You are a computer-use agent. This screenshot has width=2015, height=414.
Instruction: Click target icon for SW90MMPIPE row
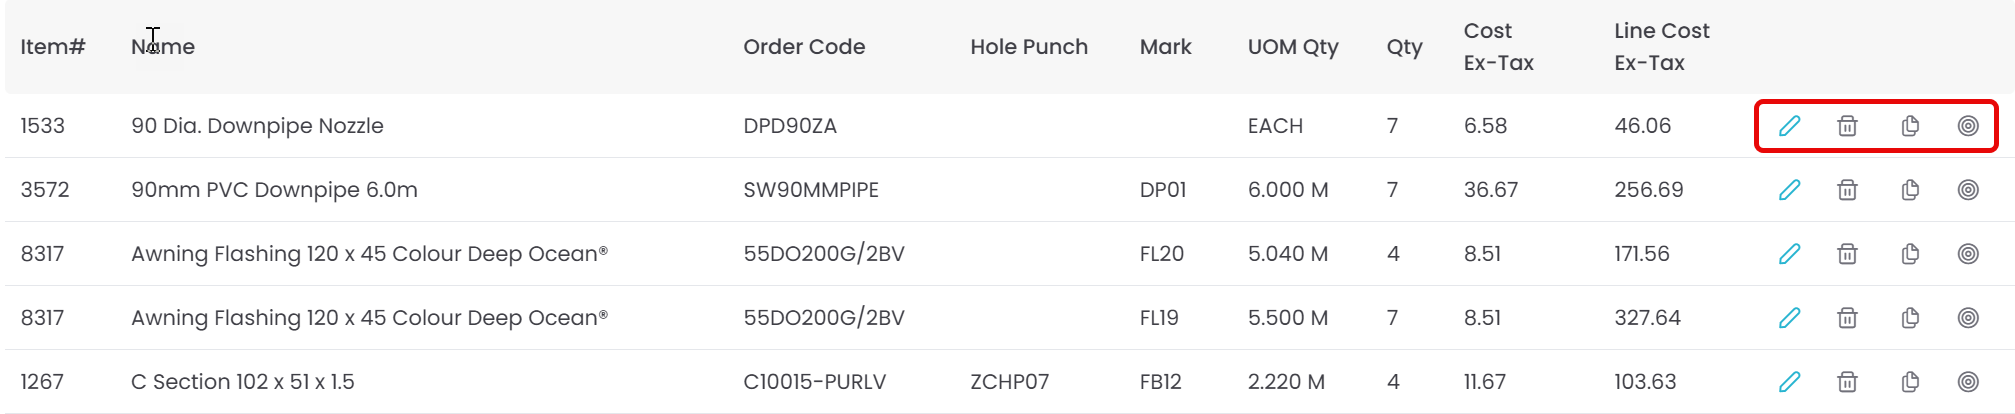click(x=1968, y=190)
